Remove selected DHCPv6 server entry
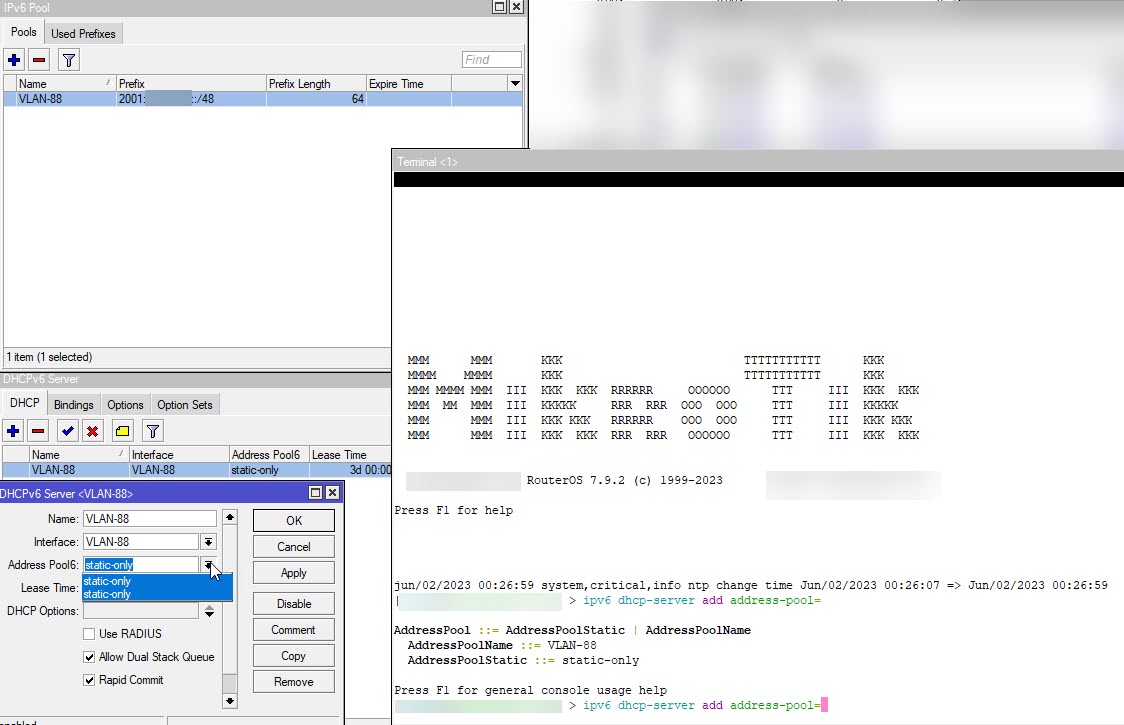This screenshot has height=725, width=1124. pos(39,431)
